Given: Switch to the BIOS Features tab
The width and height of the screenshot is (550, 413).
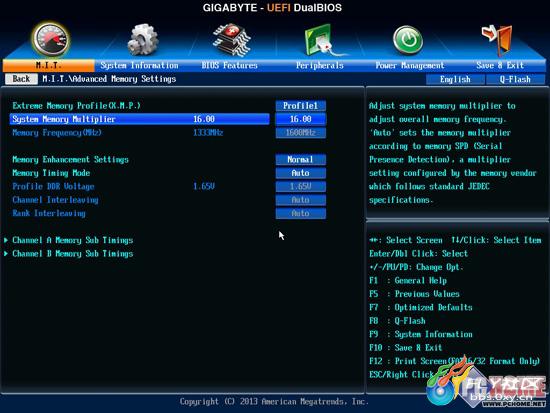Looking at the screenshot, I should 229,66.
